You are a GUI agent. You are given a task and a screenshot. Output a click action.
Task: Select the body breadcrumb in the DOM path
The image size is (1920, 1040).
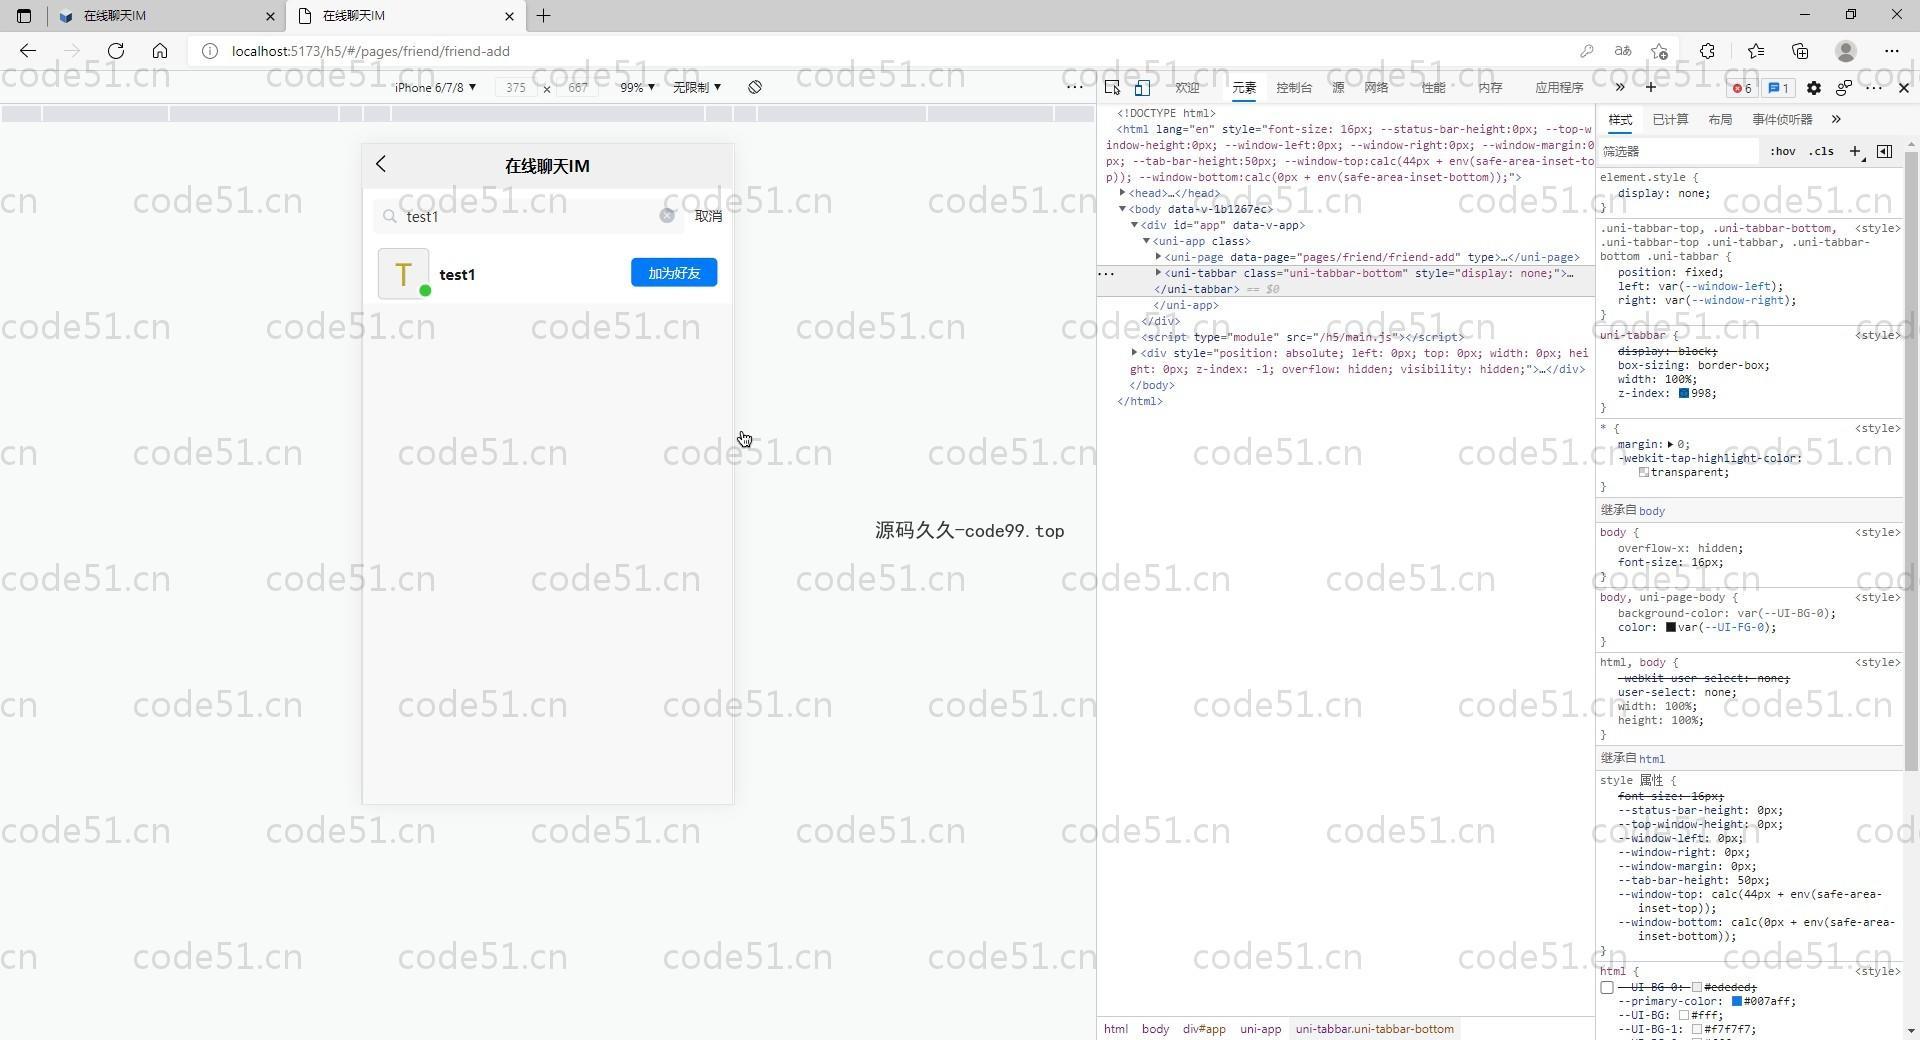tap(1155, 1029)
